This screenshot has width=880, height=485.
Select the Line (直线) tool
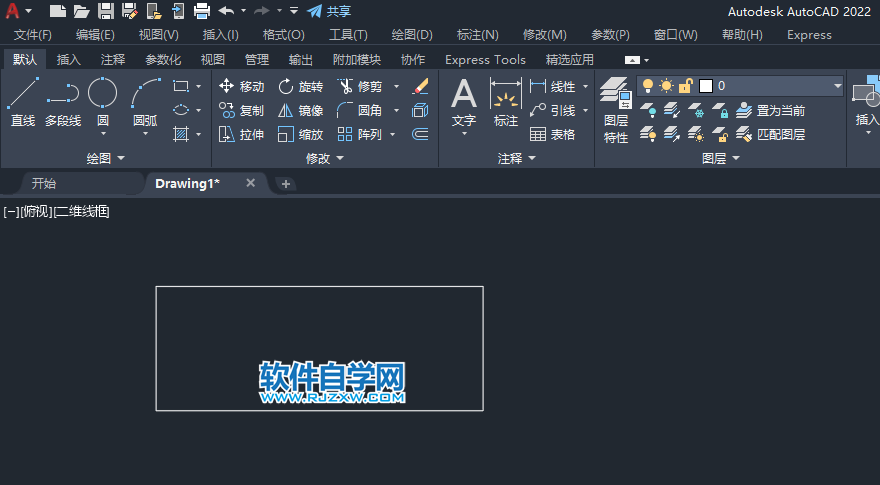click(23, 102)
